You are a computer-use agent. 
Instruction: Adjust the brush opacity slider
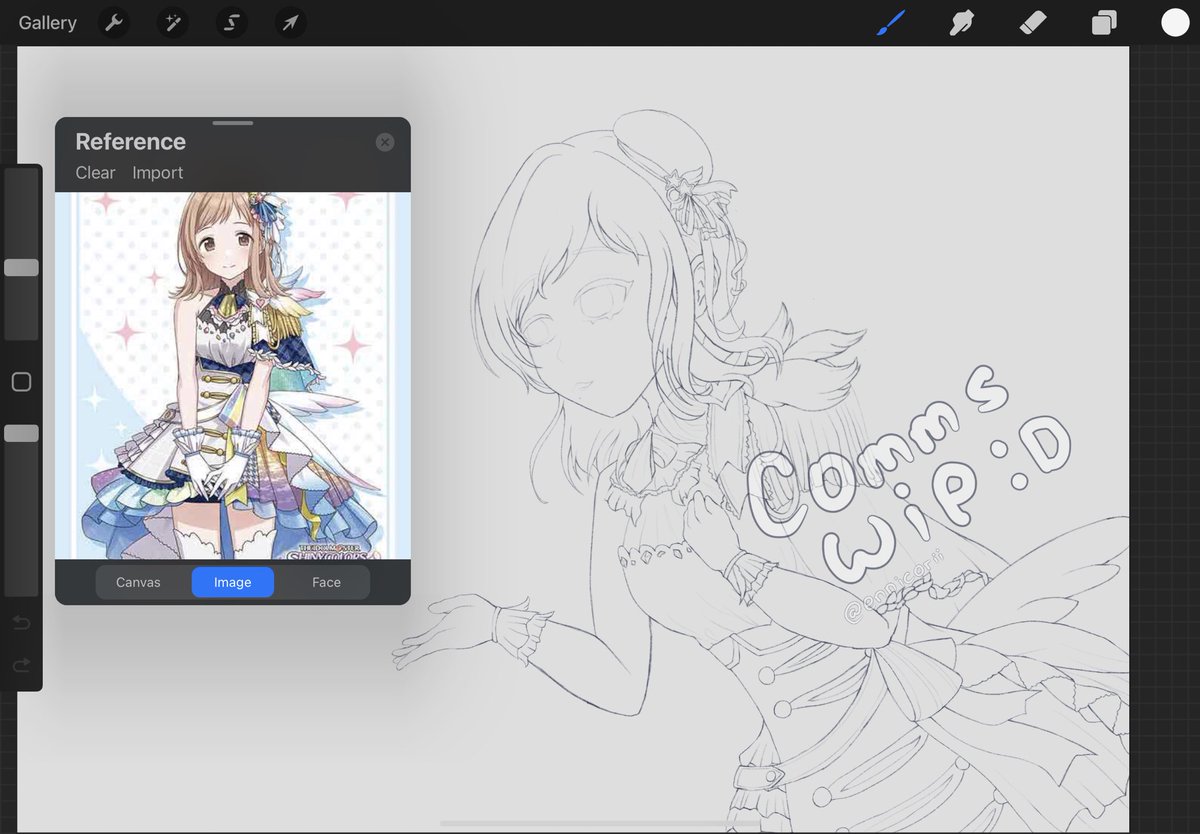click(x=21, y=433)
